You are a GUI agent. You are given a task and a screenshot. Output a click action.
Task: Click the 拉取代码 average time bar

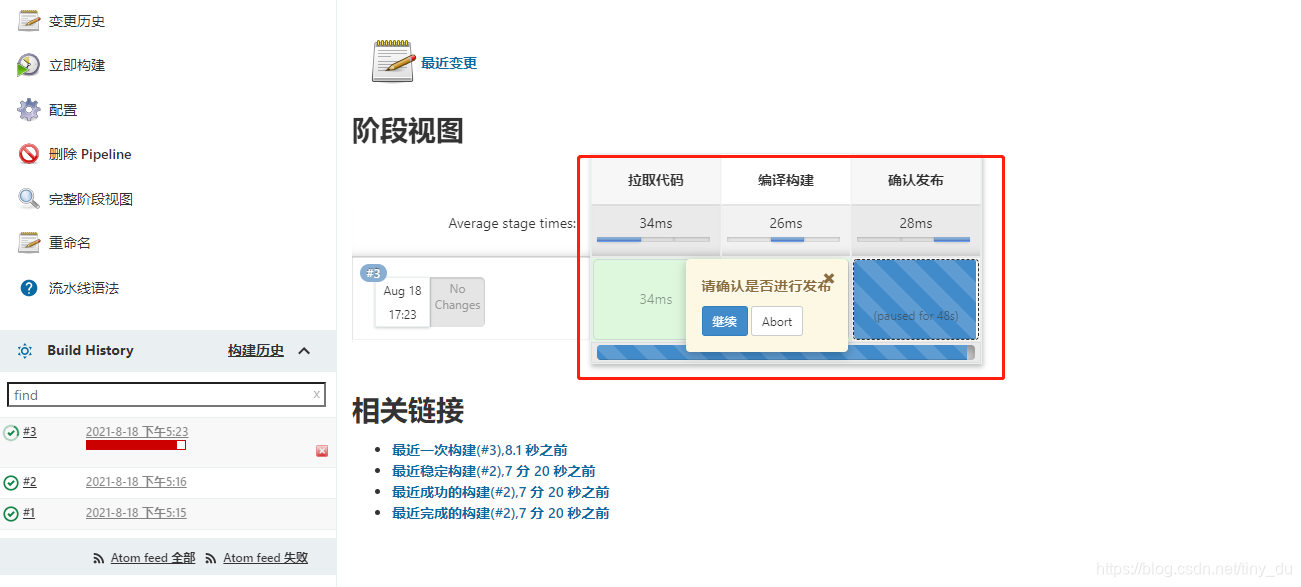click(653, 240)
